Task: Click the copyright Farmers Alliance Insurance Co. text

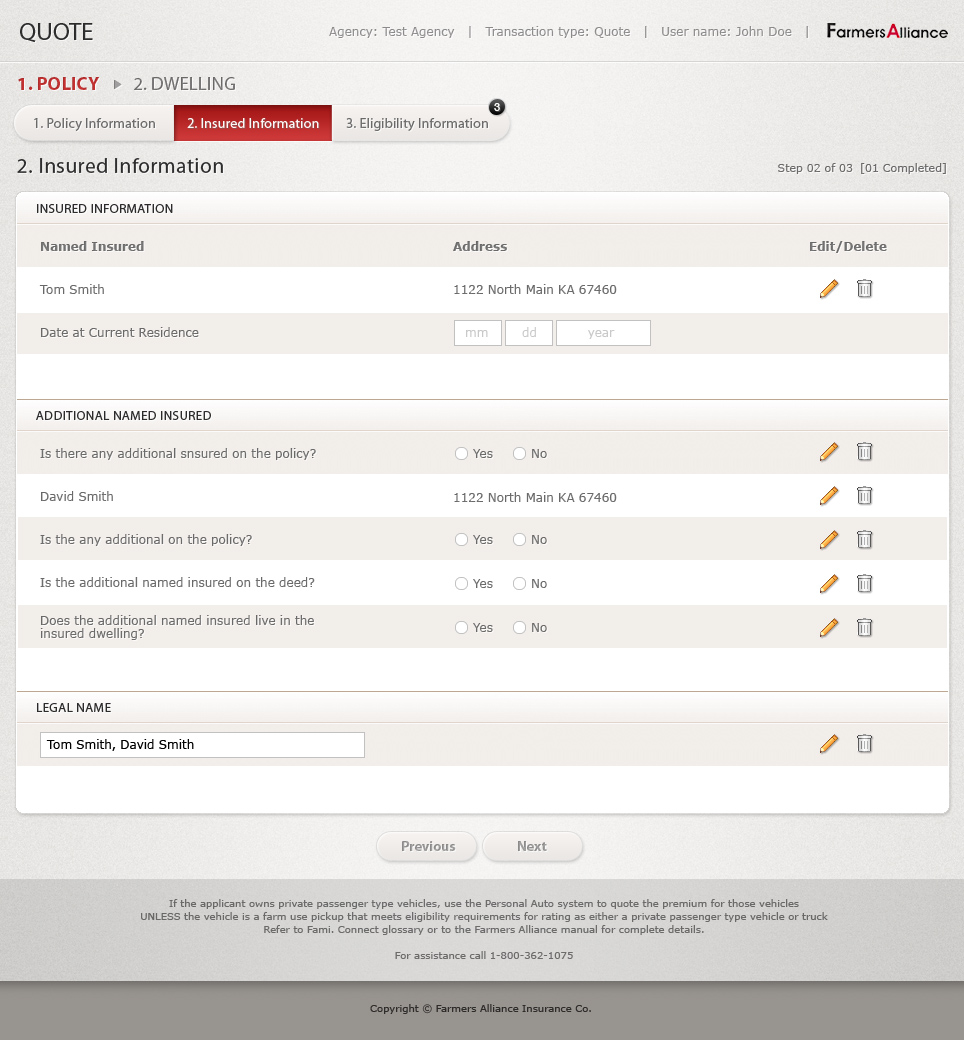Action: pos(480,1009)
